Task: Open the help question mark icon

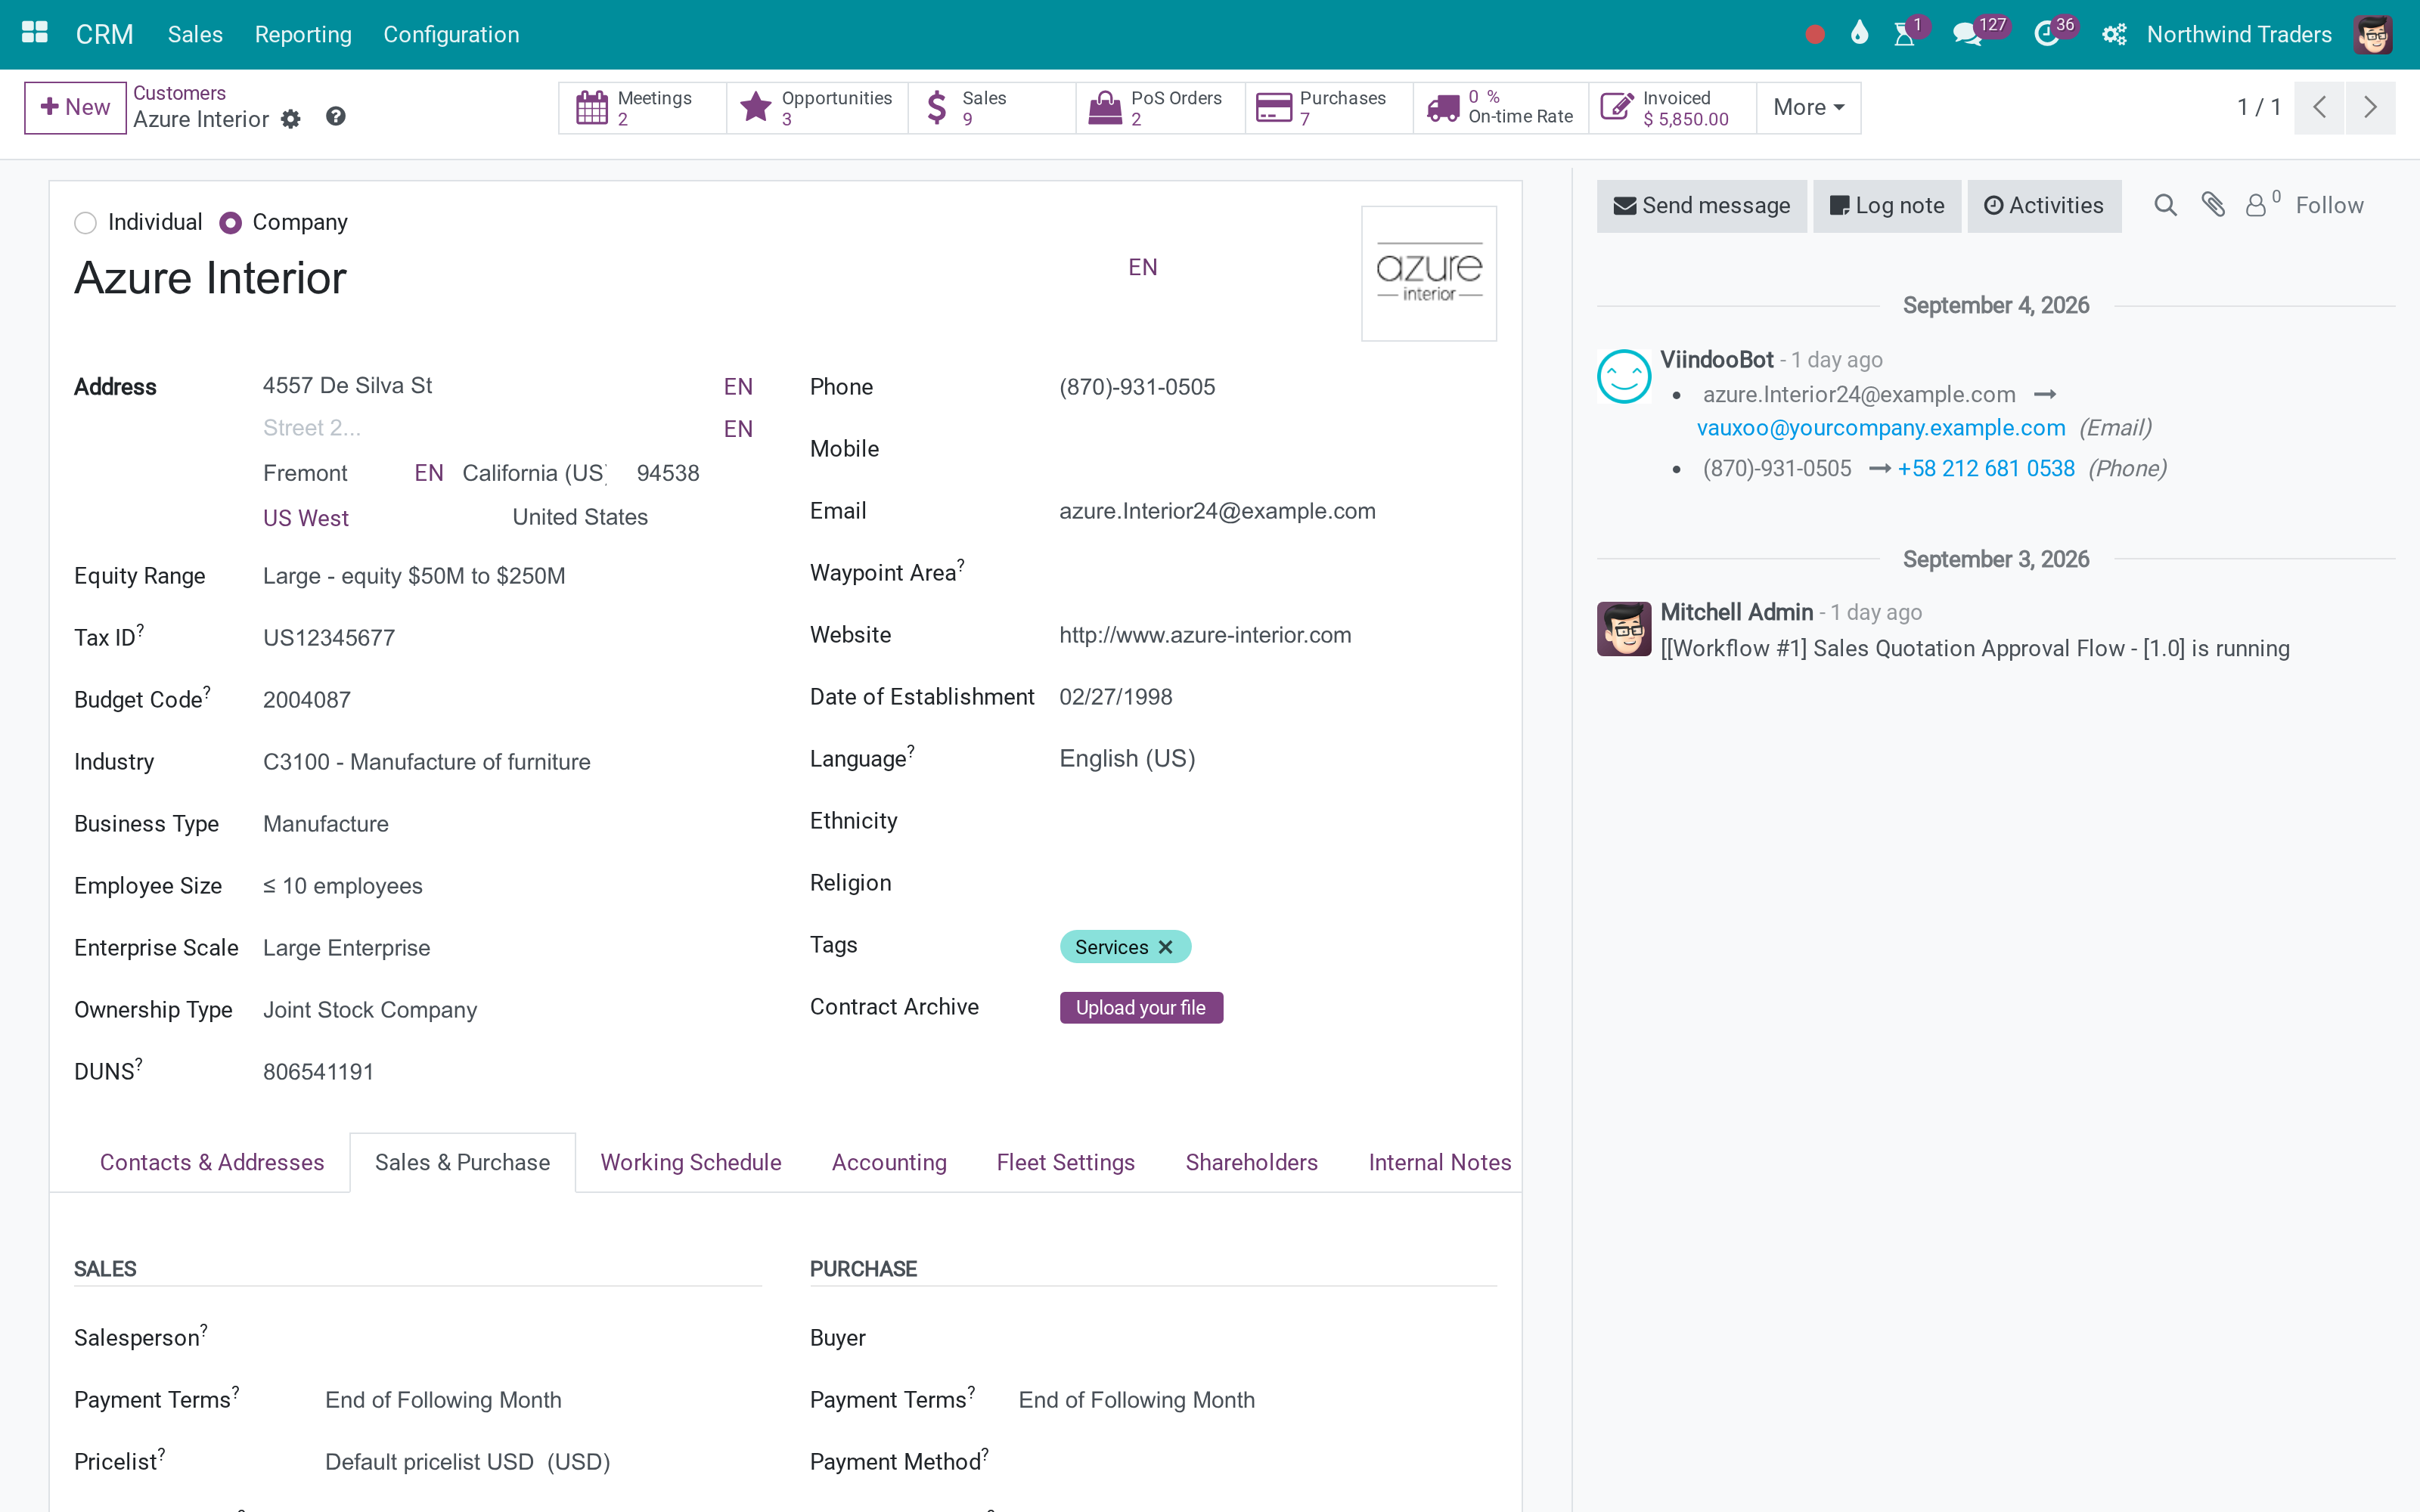Action: tap(336, 117)
